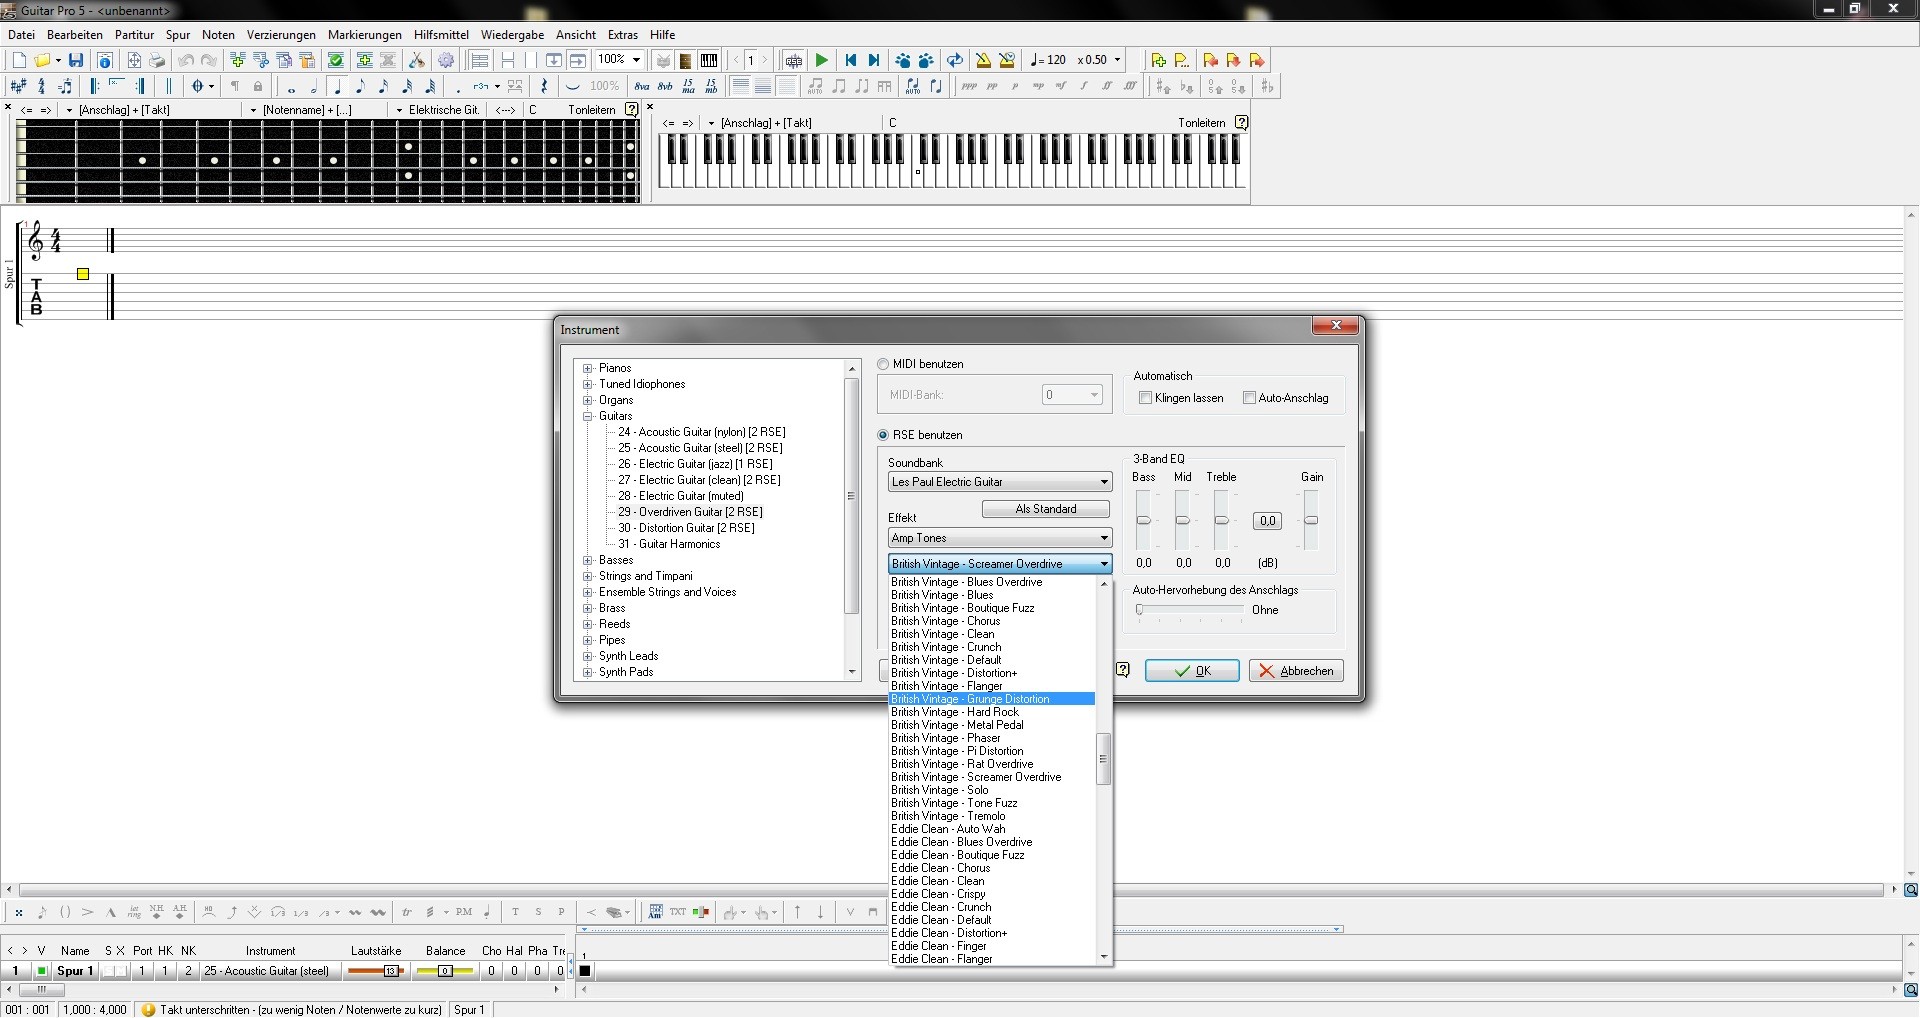Click the fortissimo ff dynamic icon
Image resolution: width=1920 pixels, height=1018 pixels.
click(x=1107, y=87)
